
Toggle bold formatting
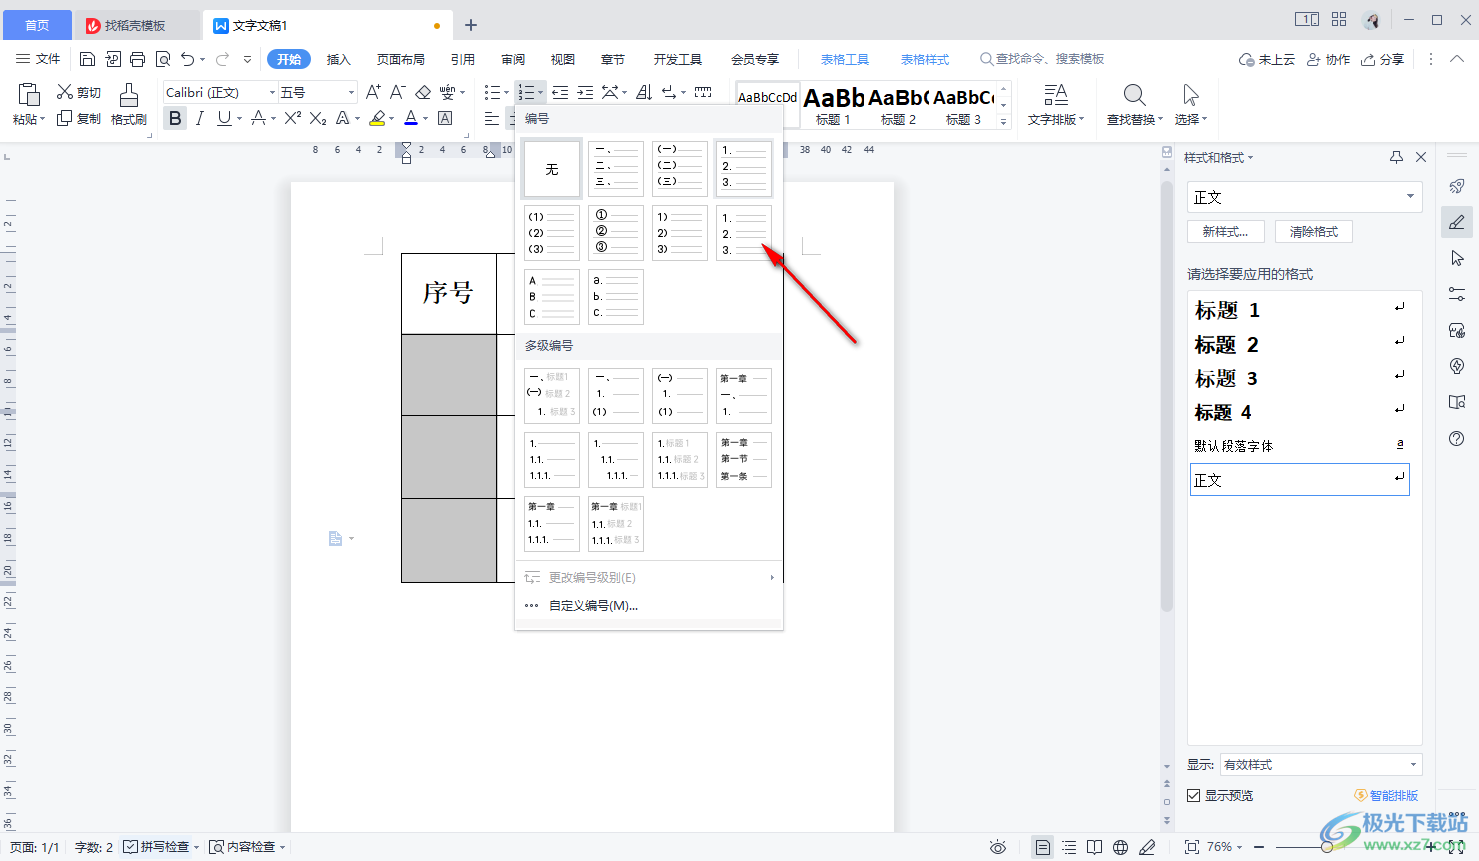[175, 118]
